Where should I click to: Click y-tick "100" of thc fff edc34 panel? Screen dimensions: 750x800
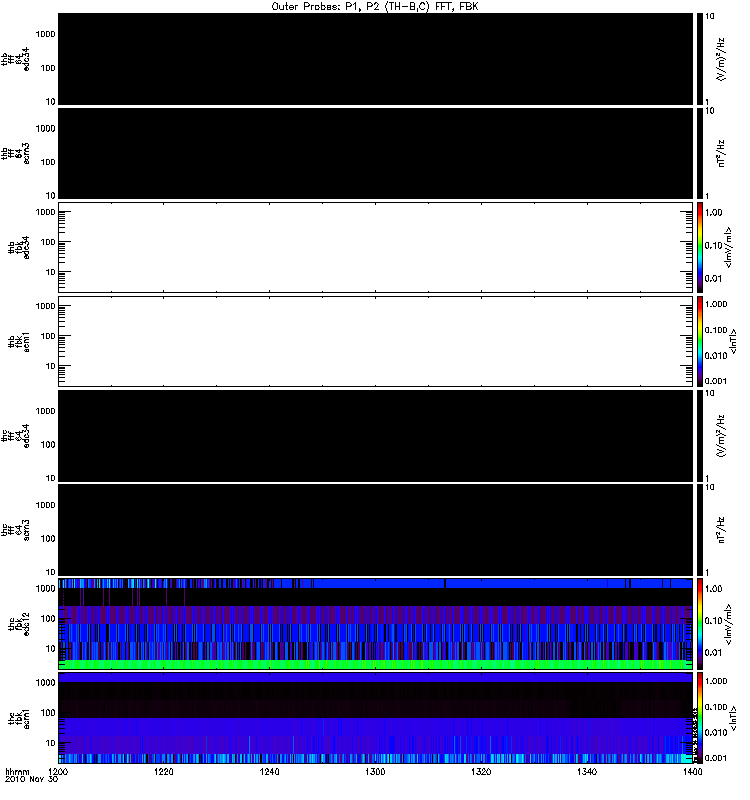click(x=48, y=445)
